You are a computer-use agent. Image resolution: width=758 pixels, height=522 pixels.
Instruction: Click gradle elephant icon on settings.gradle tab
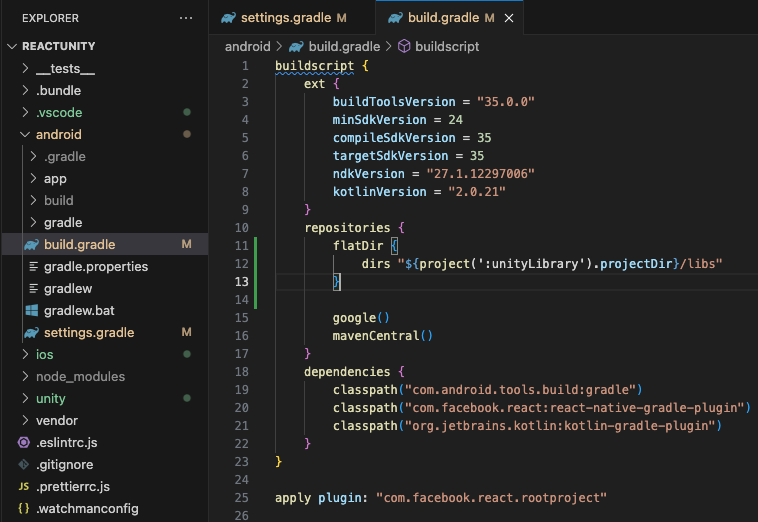point(228,18)
